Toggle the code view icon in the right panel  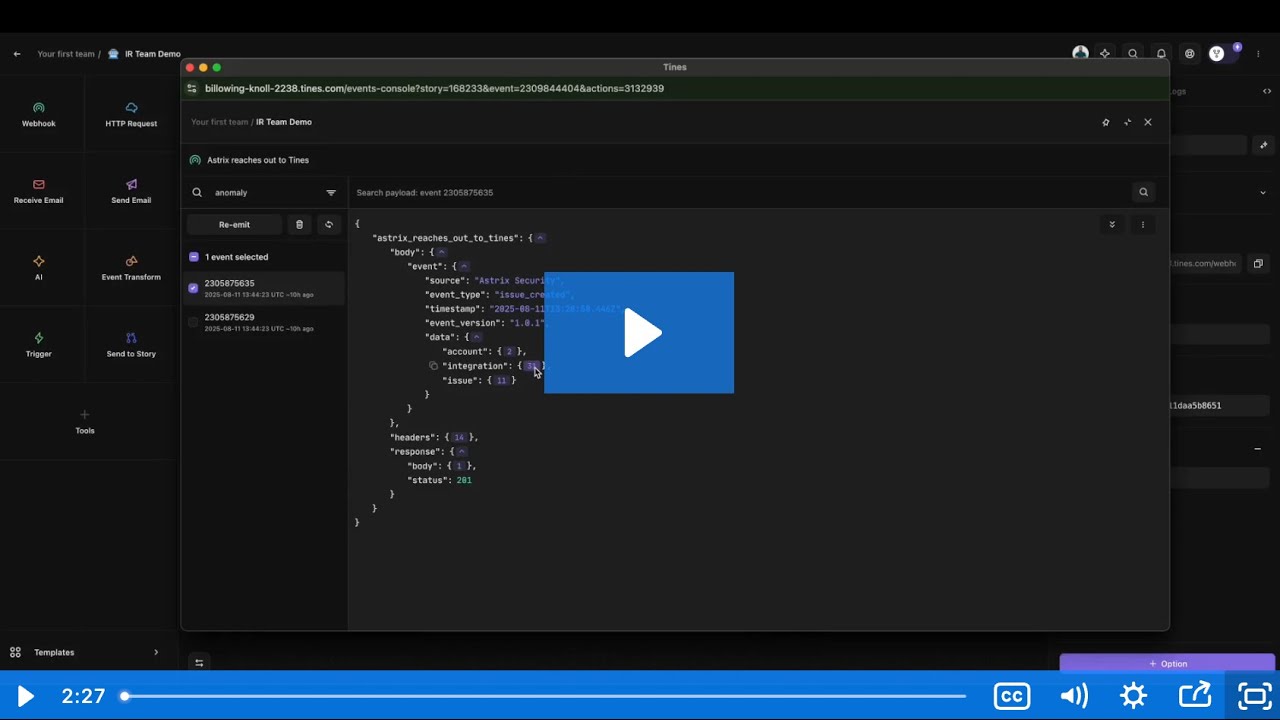[1267, 91]
